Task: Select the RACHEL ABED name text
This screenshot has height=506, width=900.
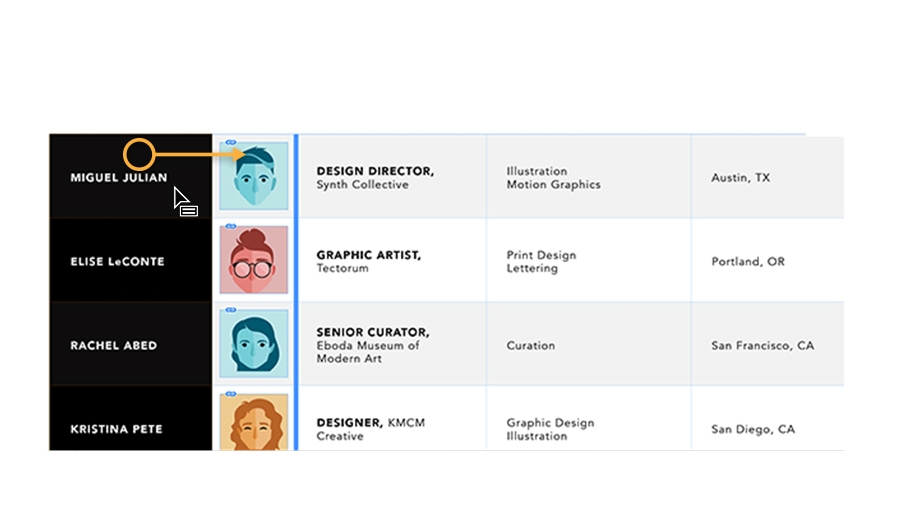Action: [113, 346]
